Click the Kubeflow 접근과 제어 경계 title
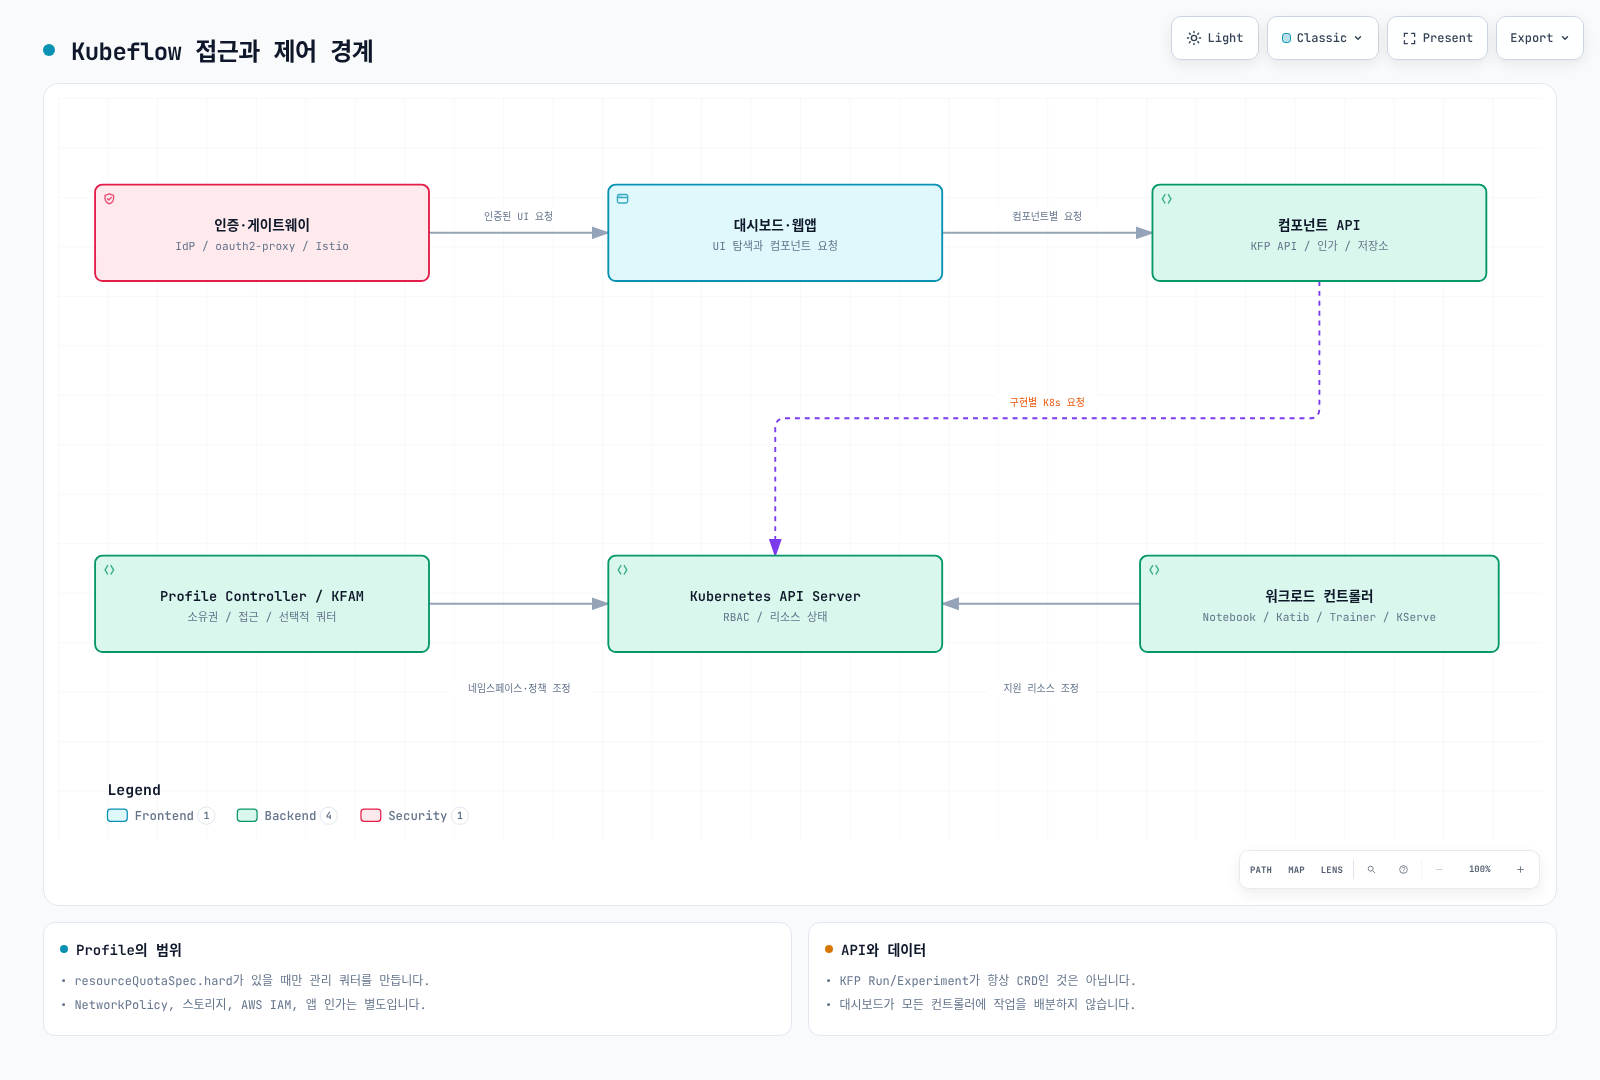Screen dimensions: 1600x1080 coord(222,51)
